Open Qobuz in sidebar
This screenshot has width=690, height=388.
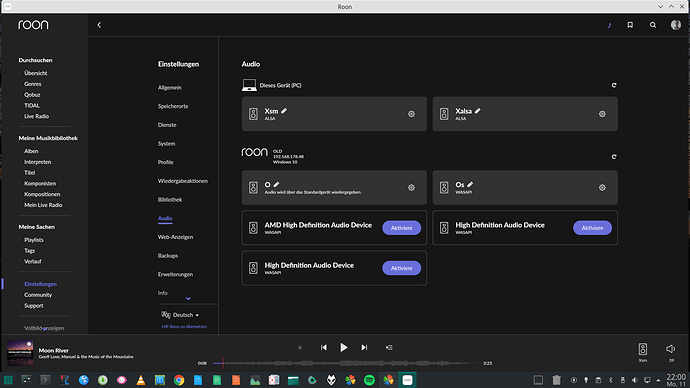coord(32,95)
